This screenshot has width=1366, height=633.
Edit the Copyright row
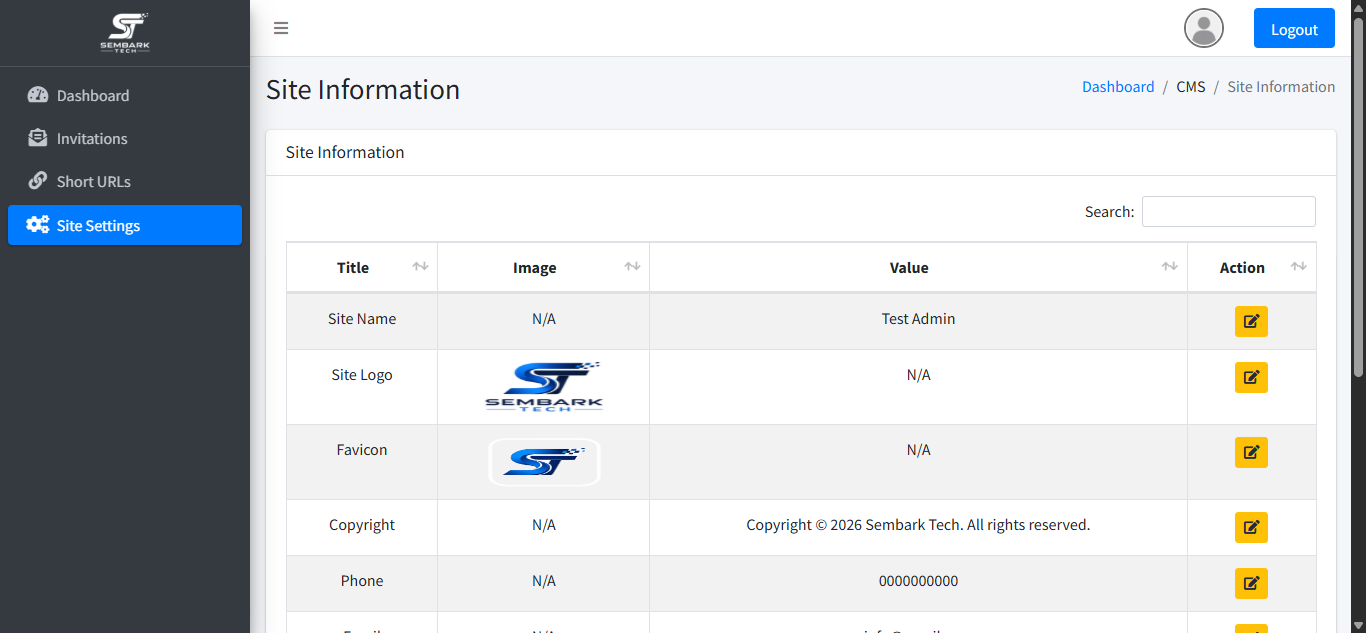1251,527
